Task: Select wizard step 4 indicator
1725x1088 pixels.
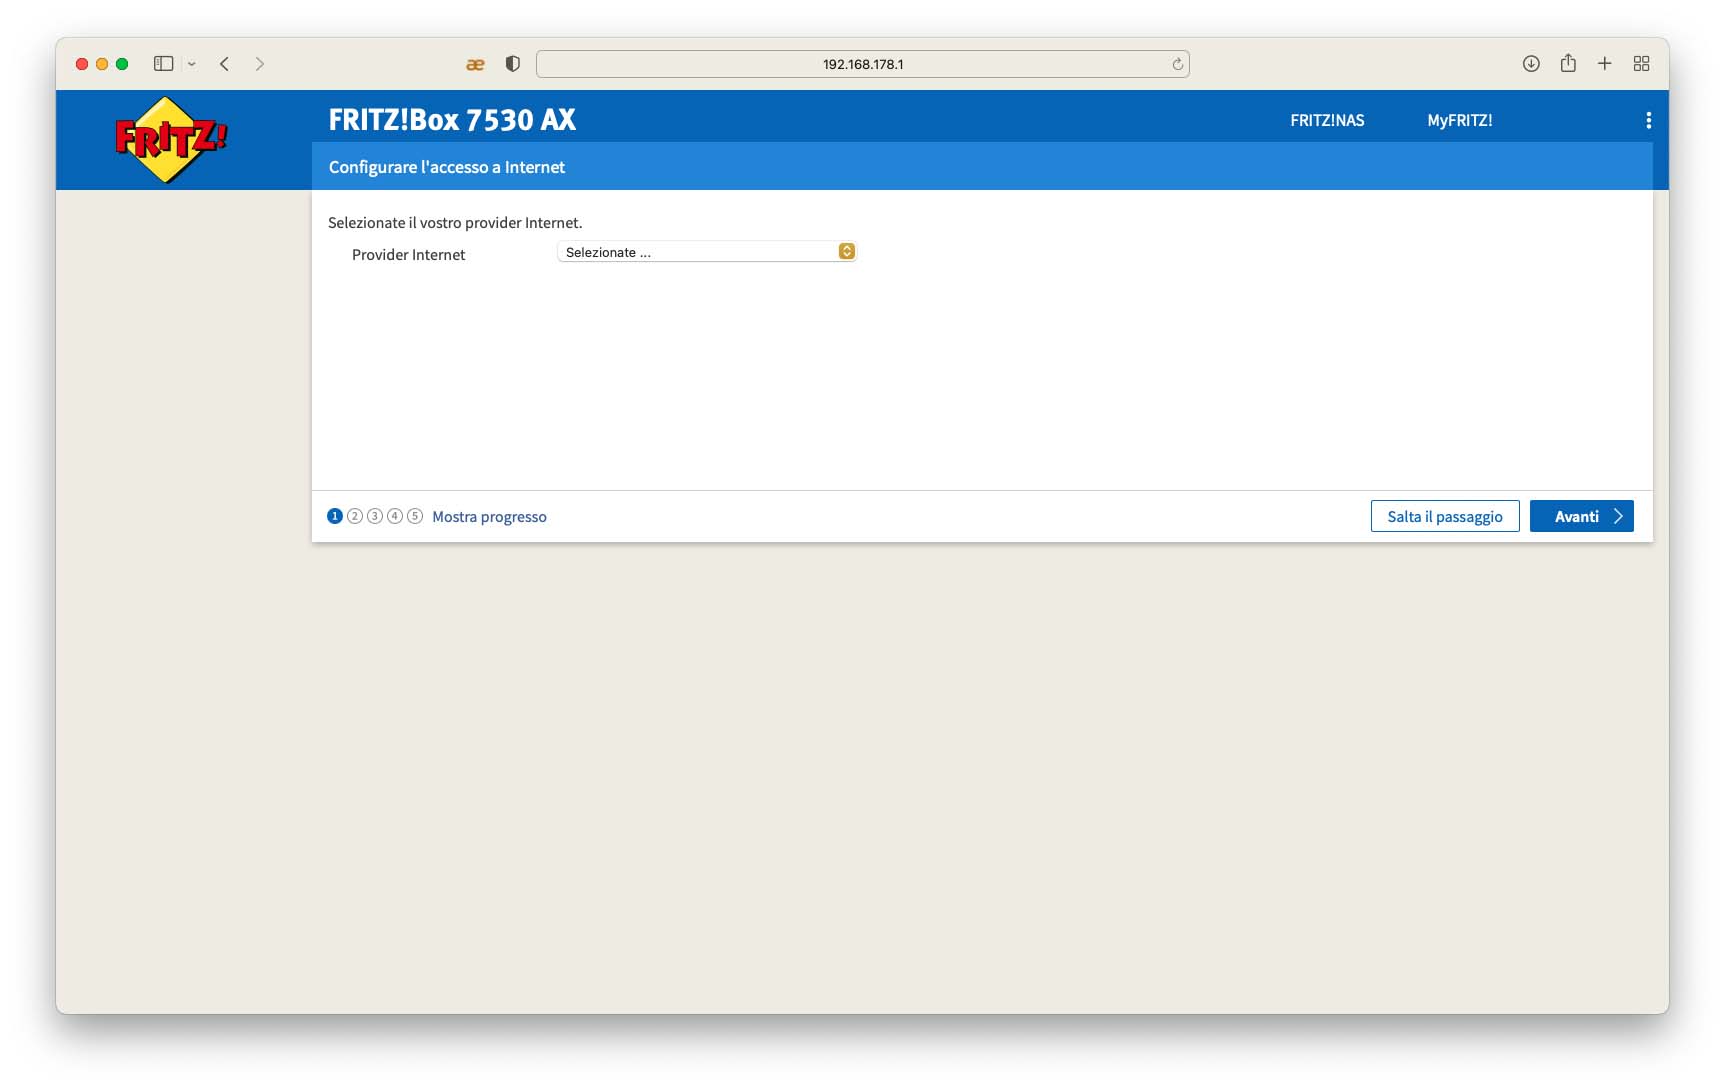Action: pyautogui.click(x=395, y=516)
